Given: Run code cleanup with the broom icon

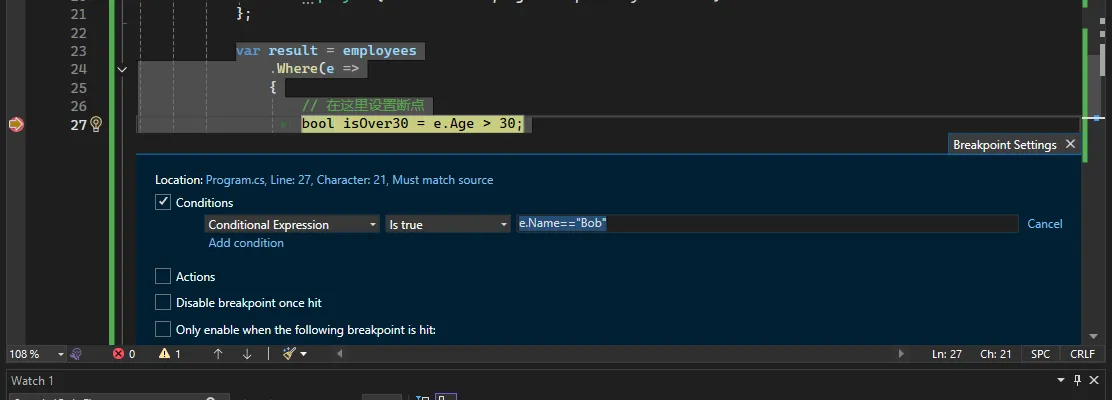Looking at the screenshot, I should coord(289,353).
